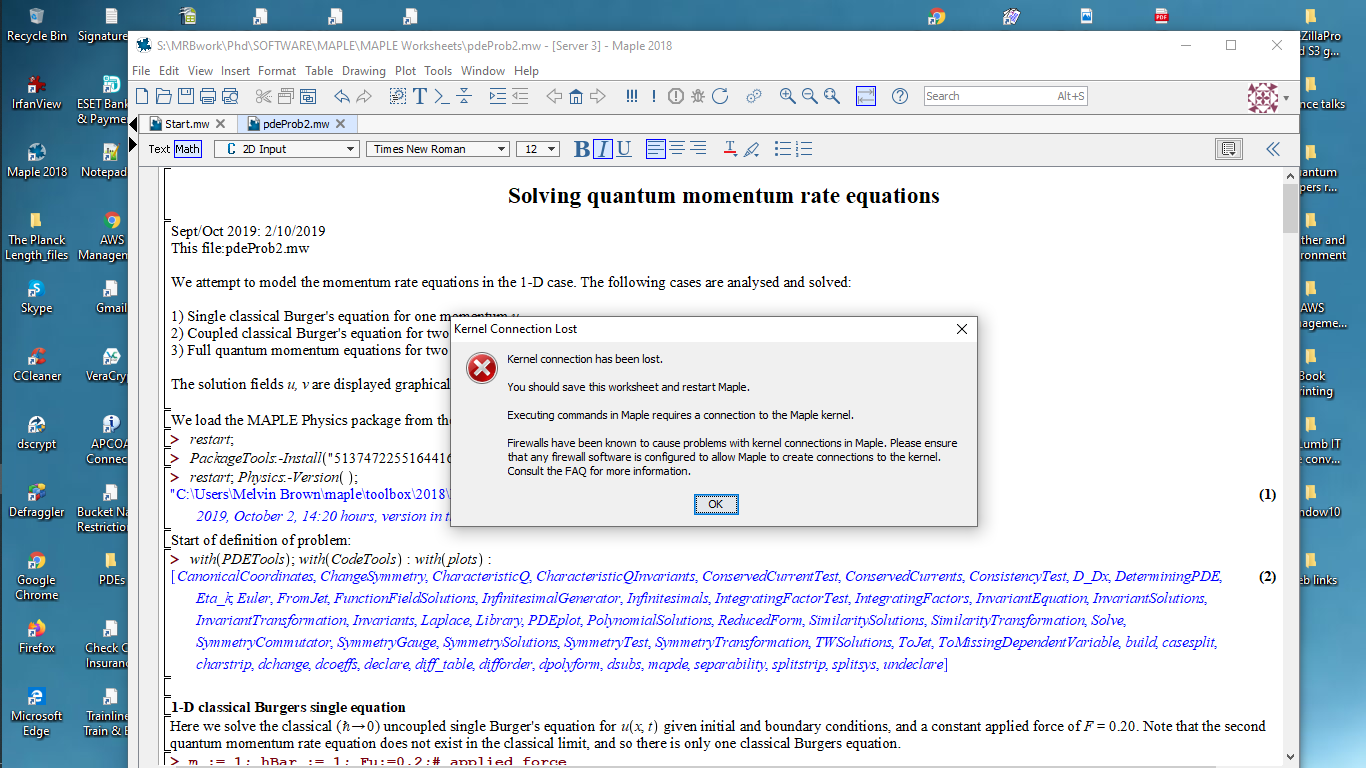Go forward with the right arrow icon
This screenshot has height=768, width=1366.
[597, 96]
